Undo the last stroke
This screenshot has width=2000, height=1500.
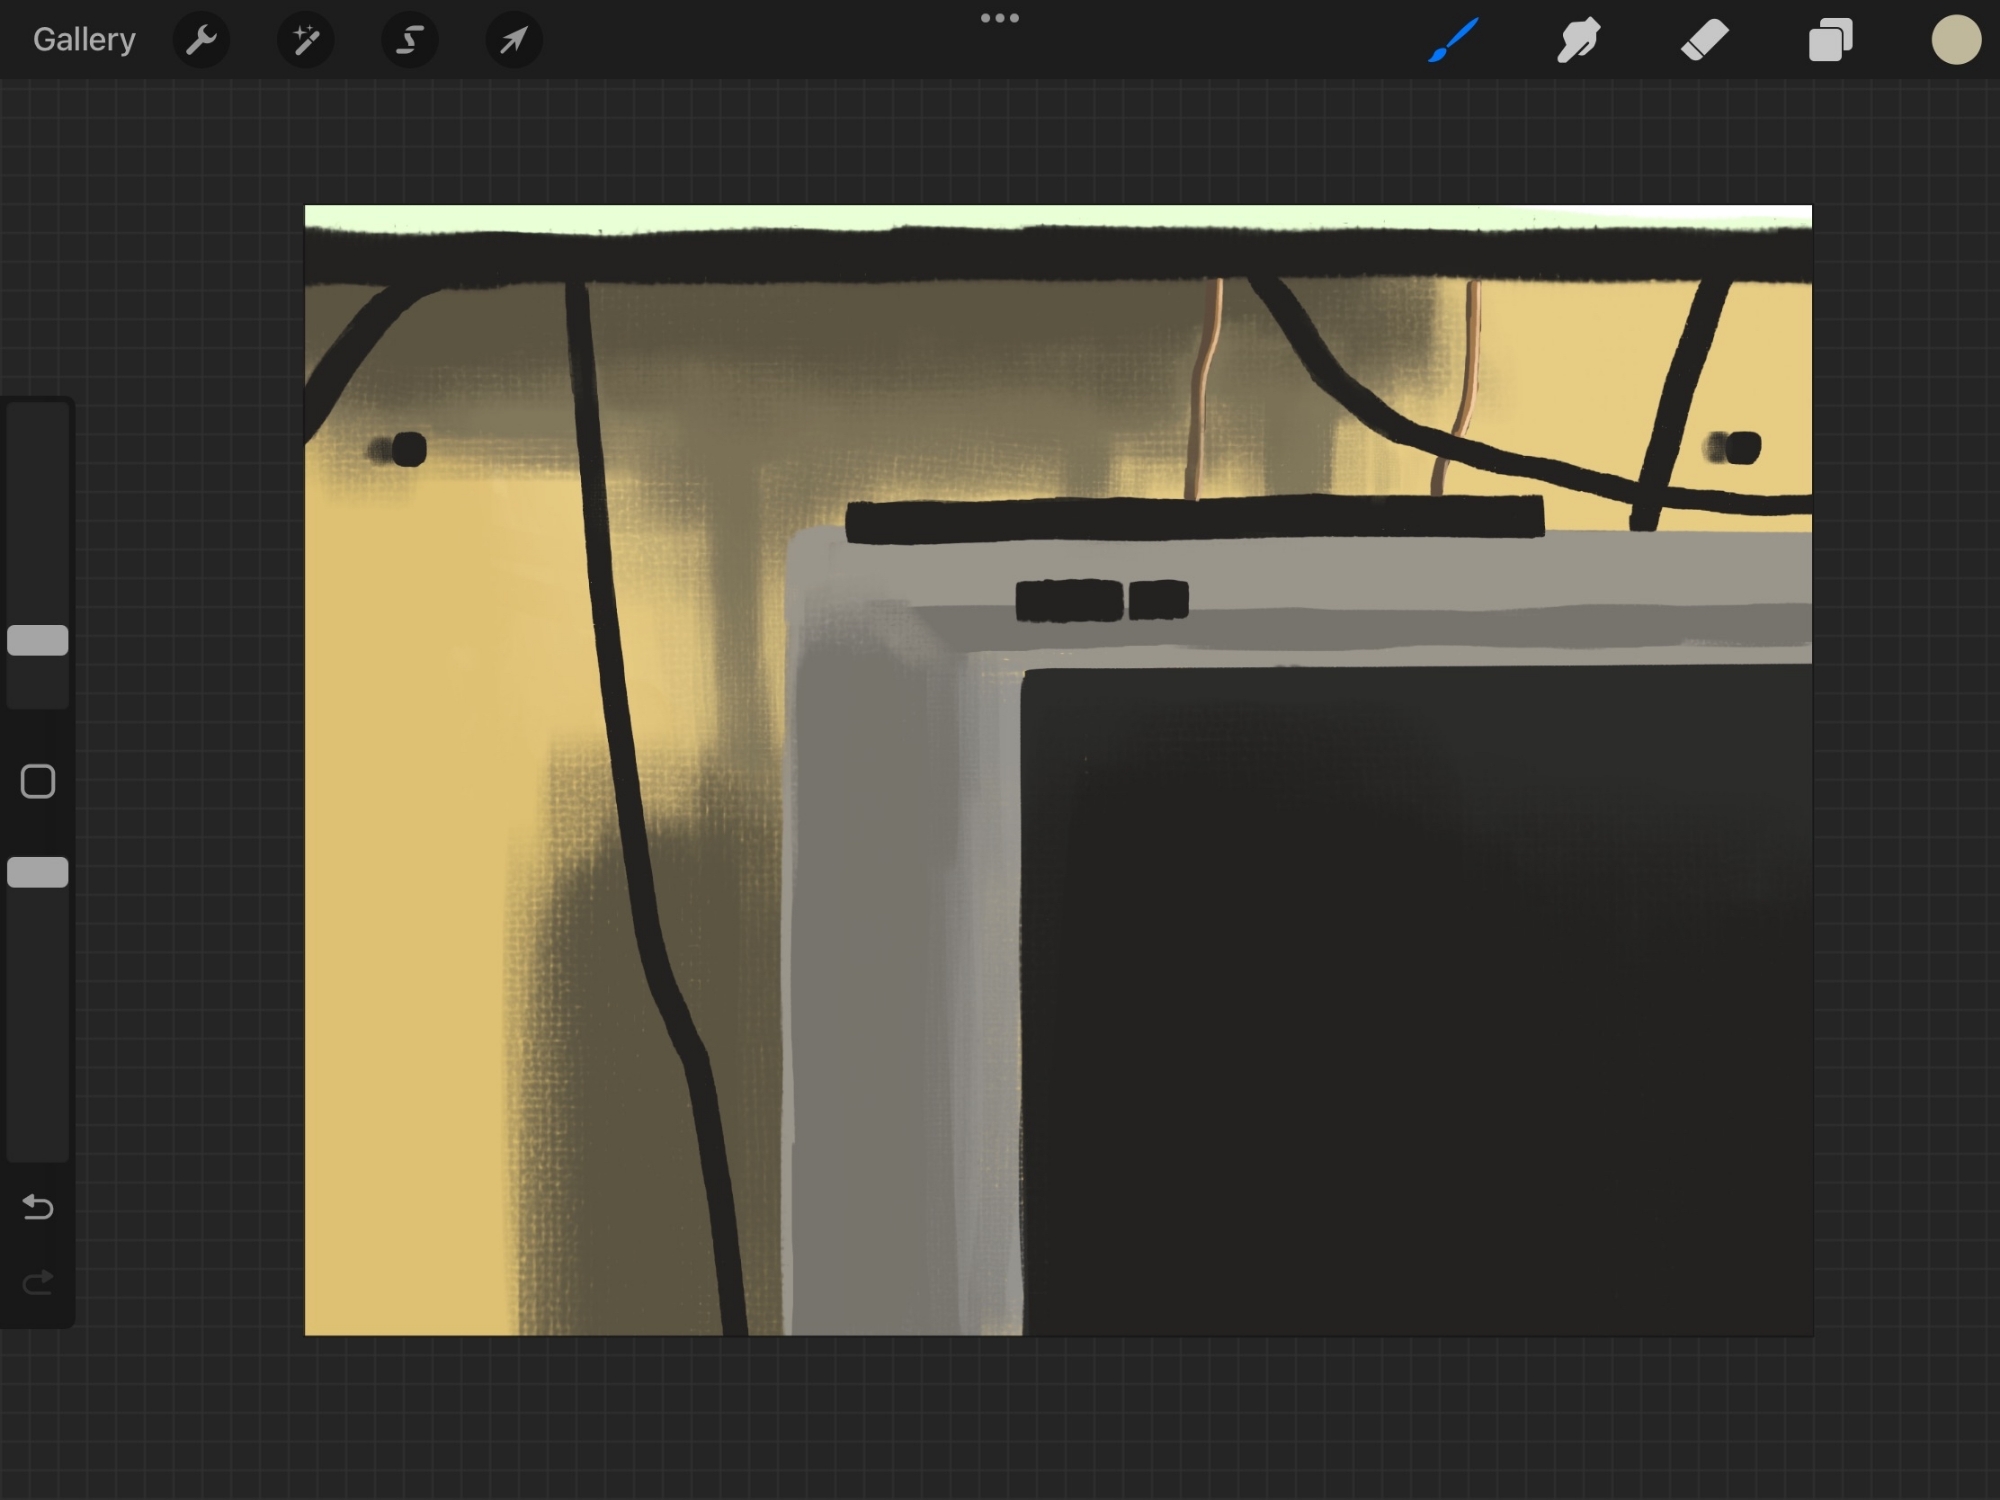(x=38, y=1207)
